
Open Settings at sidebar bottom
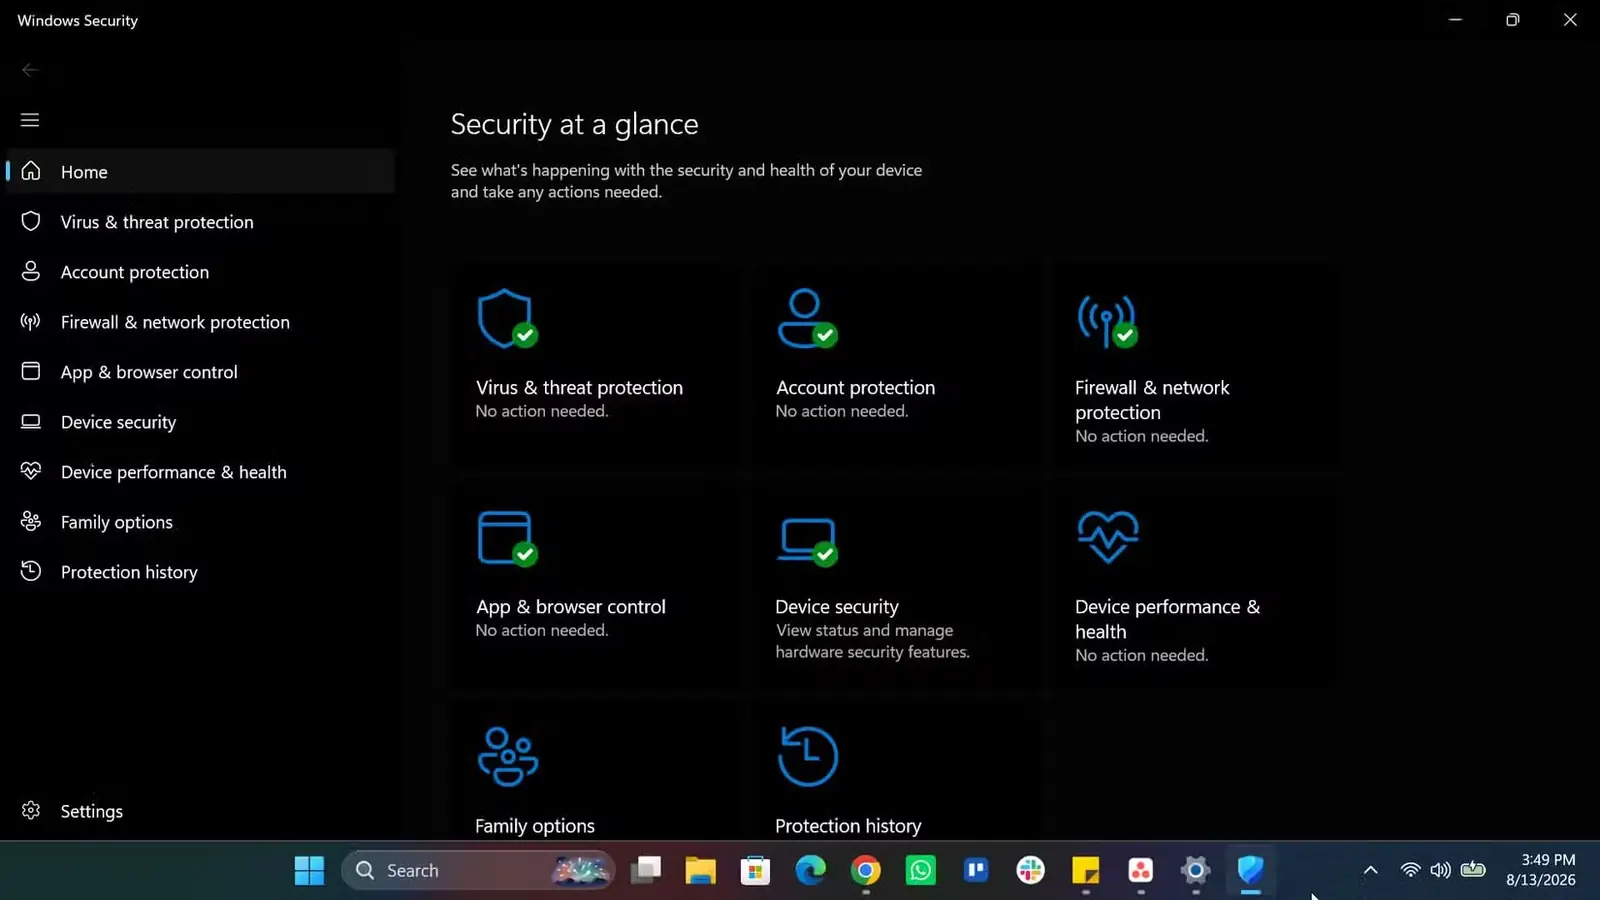201,811
